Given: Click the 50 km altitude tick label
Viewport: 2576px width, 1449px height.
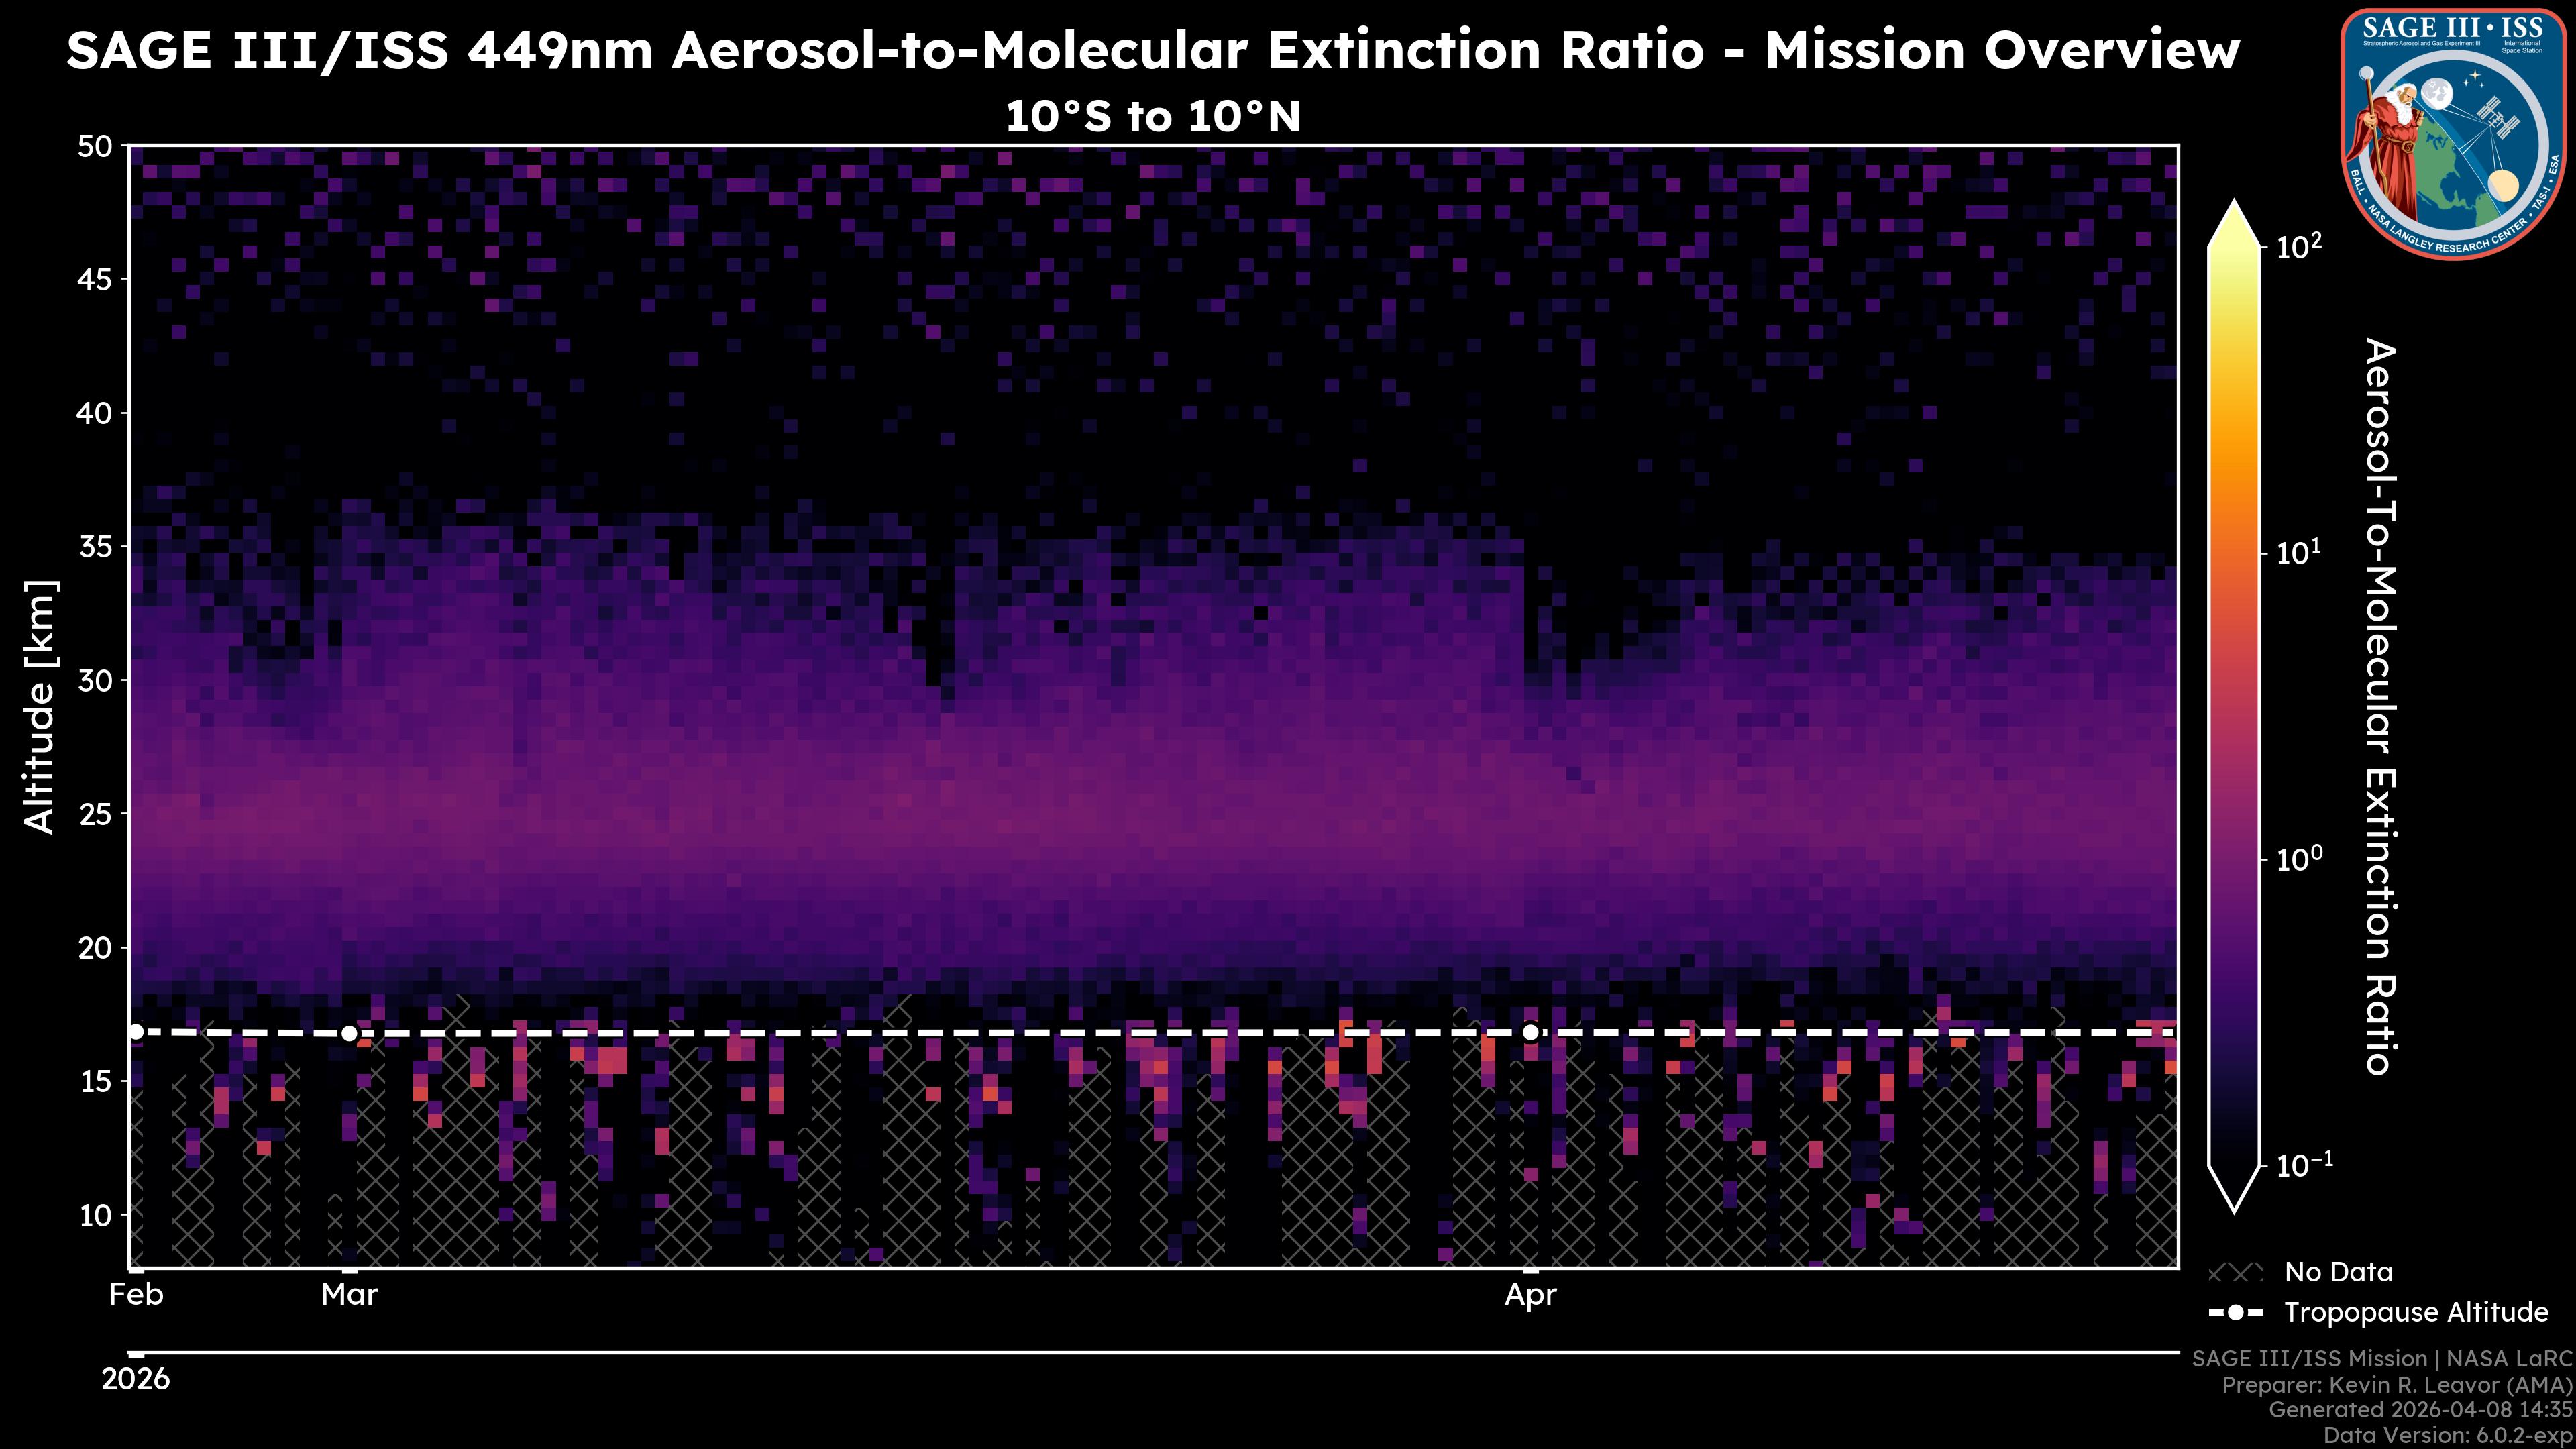Looking at the screenshot, I should click(x=94, y=147).
